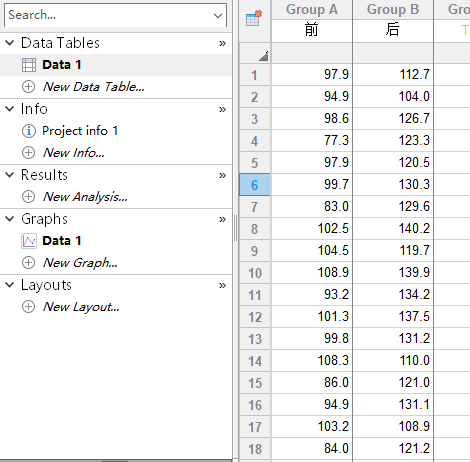Select the Group A column header
Screen dimensions: 470x462
point(312,9)
